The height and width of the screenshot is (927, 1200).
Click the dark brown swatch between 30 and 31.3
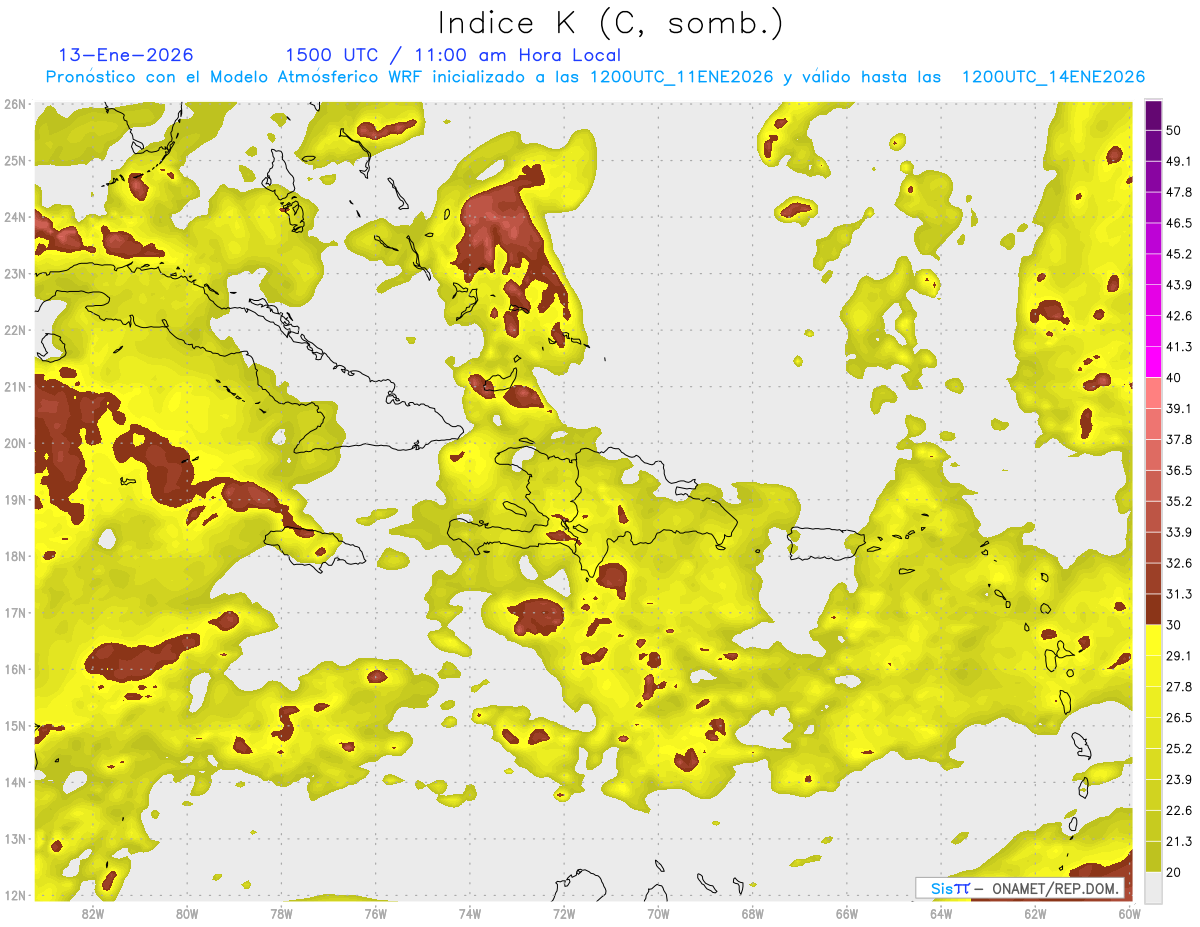click(1153, 609)
